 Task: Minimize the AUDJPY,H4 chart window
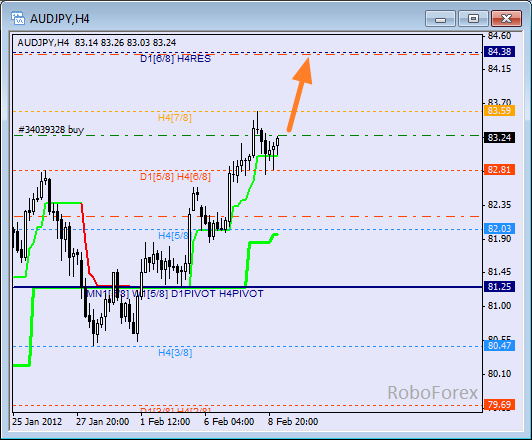(x=440, y=18)
